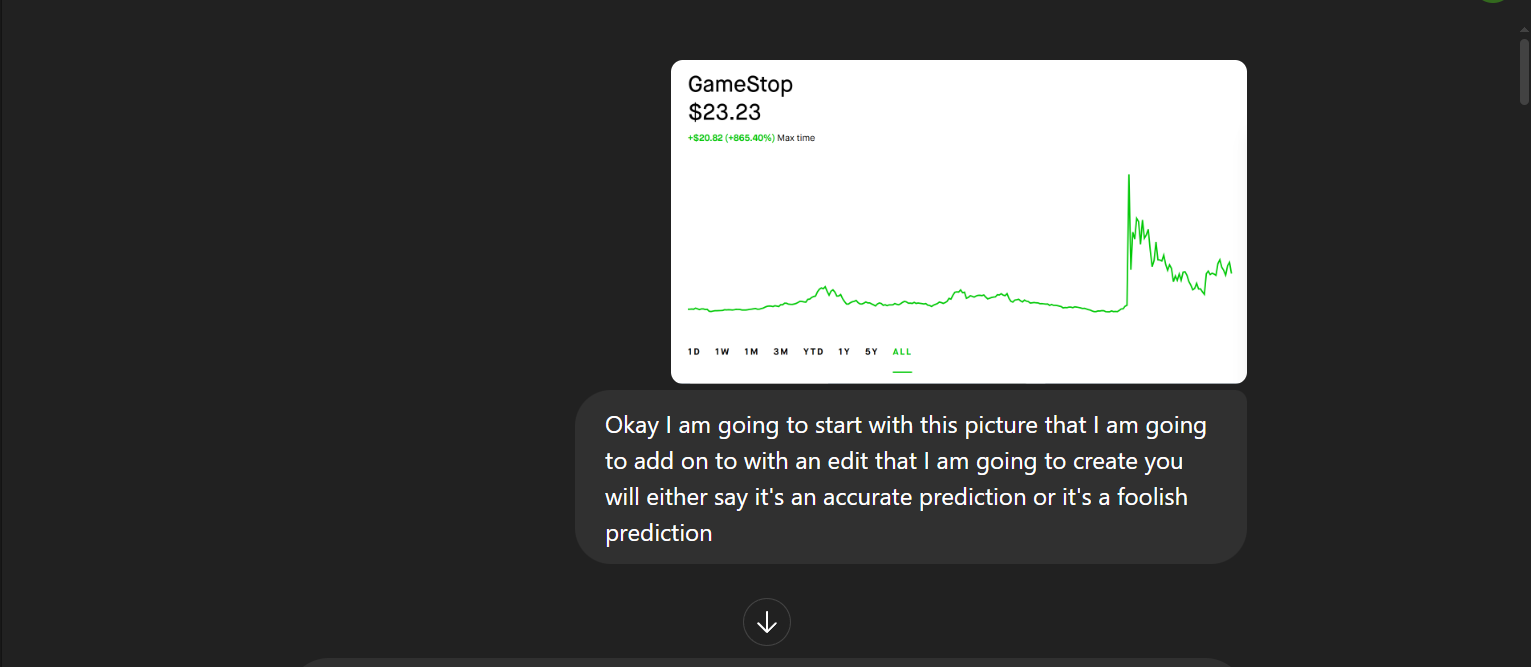Viewport: 1531px width, 667px height.
Task: Pick the 5Y chart range
Action: [x=872, y=352]
